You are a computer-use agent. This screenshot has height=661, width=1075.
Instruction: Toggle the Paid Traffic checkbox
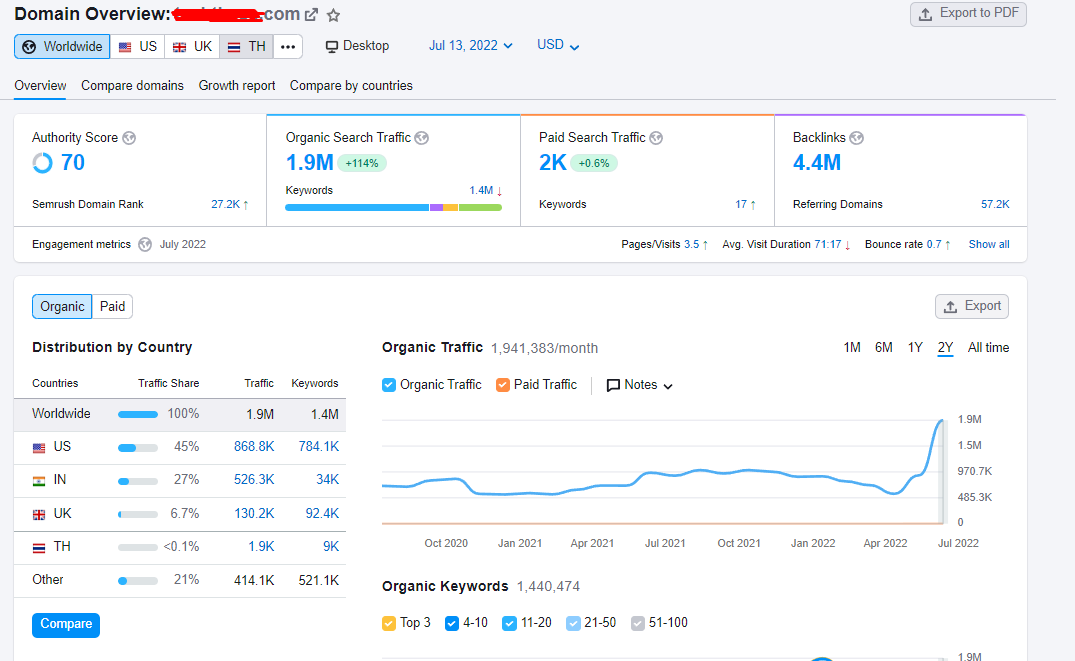(x=503, y=385)
